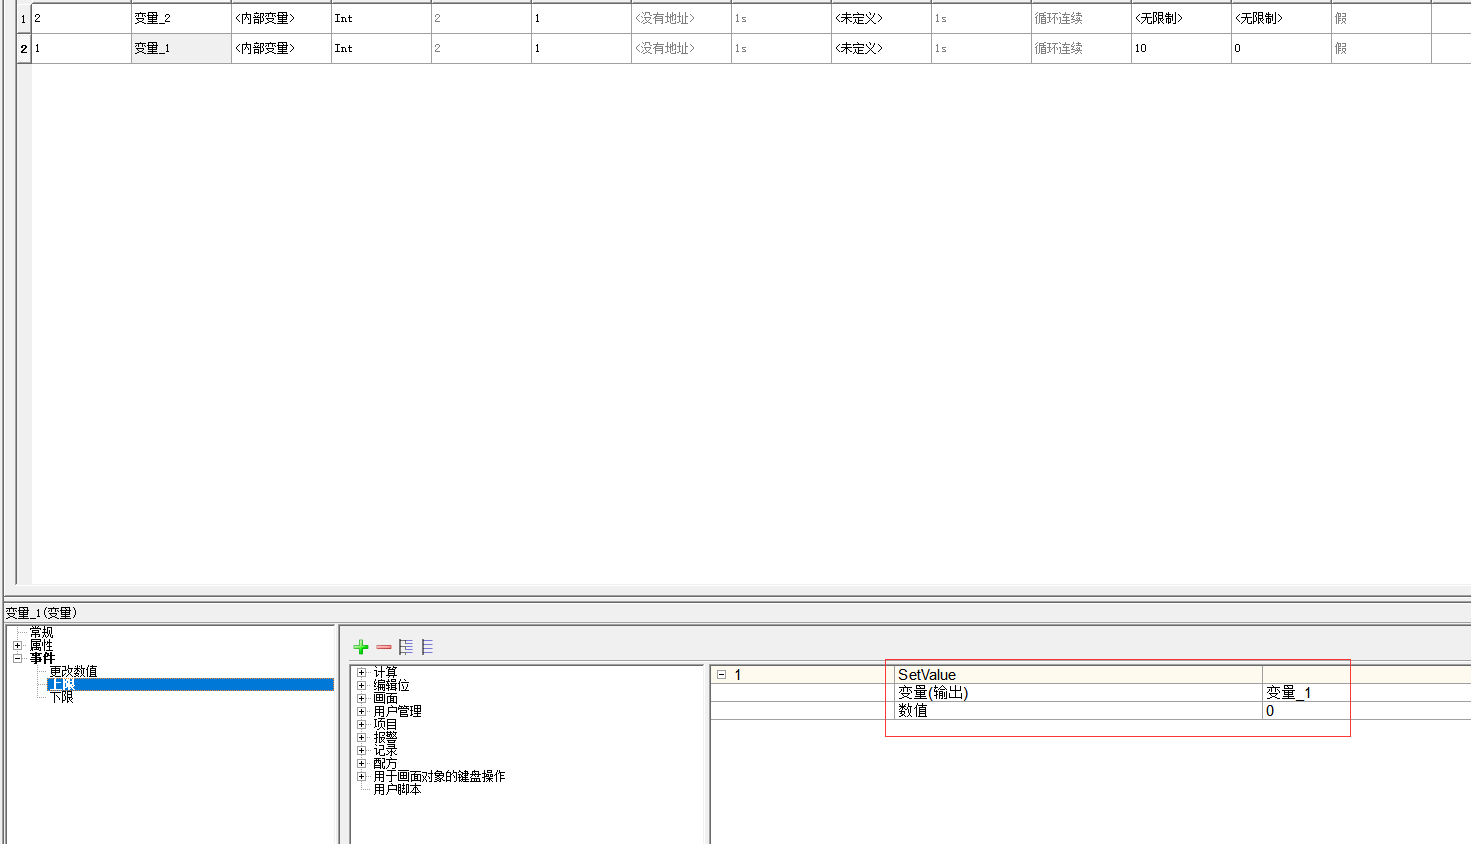Click the upper limit value 10 of 变量_1
The height and width of the screenshot is (844, 1471).
pos(1181,49)
